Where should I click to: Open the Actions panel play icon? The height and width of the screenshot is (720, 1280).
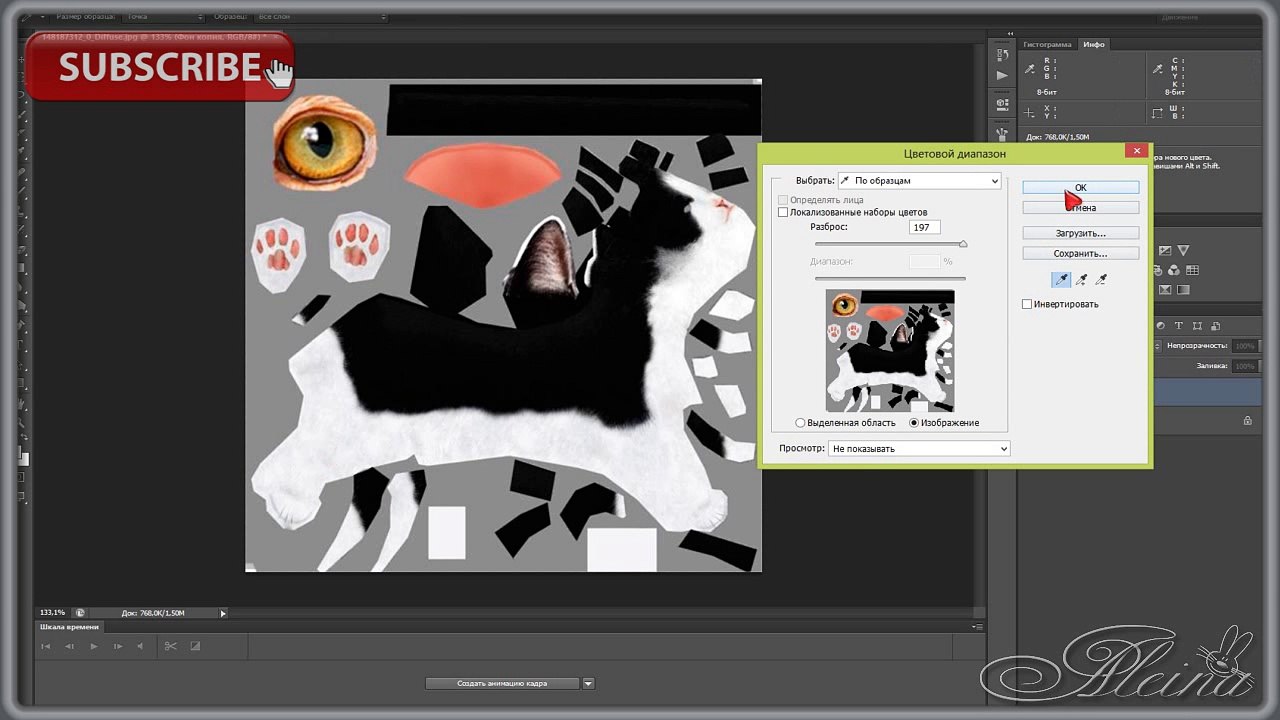coord(1002,76)
